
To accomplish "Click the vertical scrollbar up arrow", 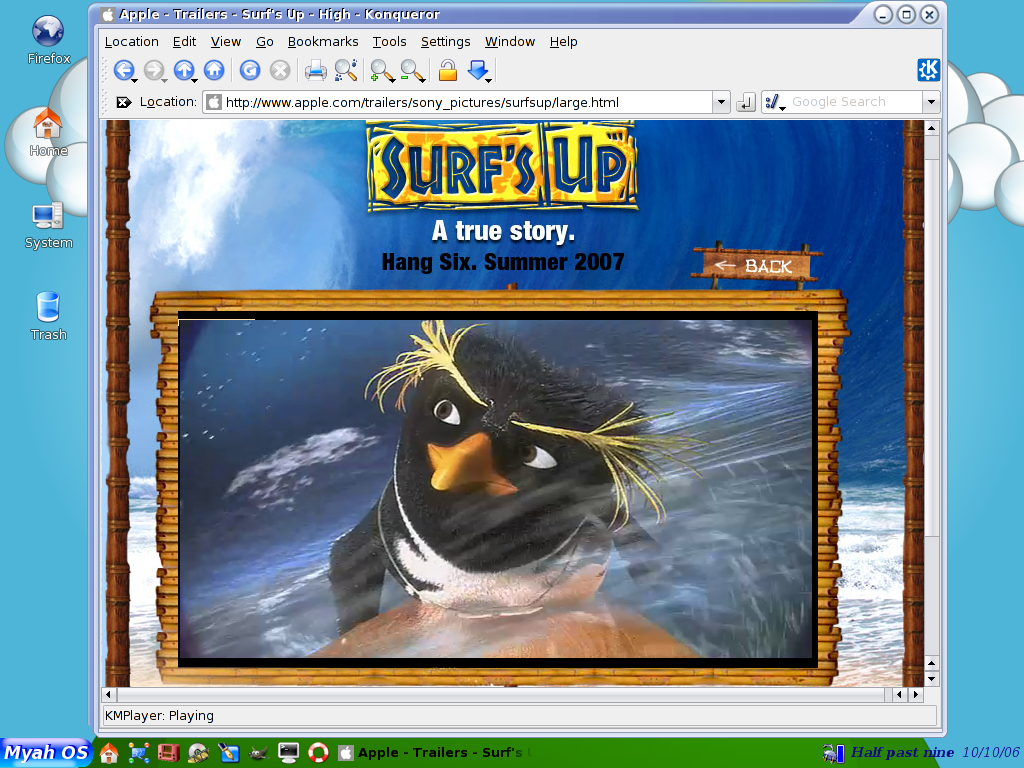I will [932, 128].
